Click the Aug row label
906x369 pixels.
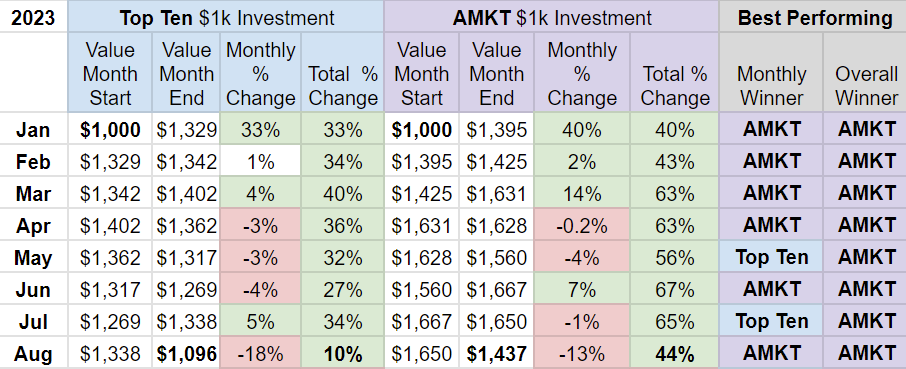tap(34, 353)
